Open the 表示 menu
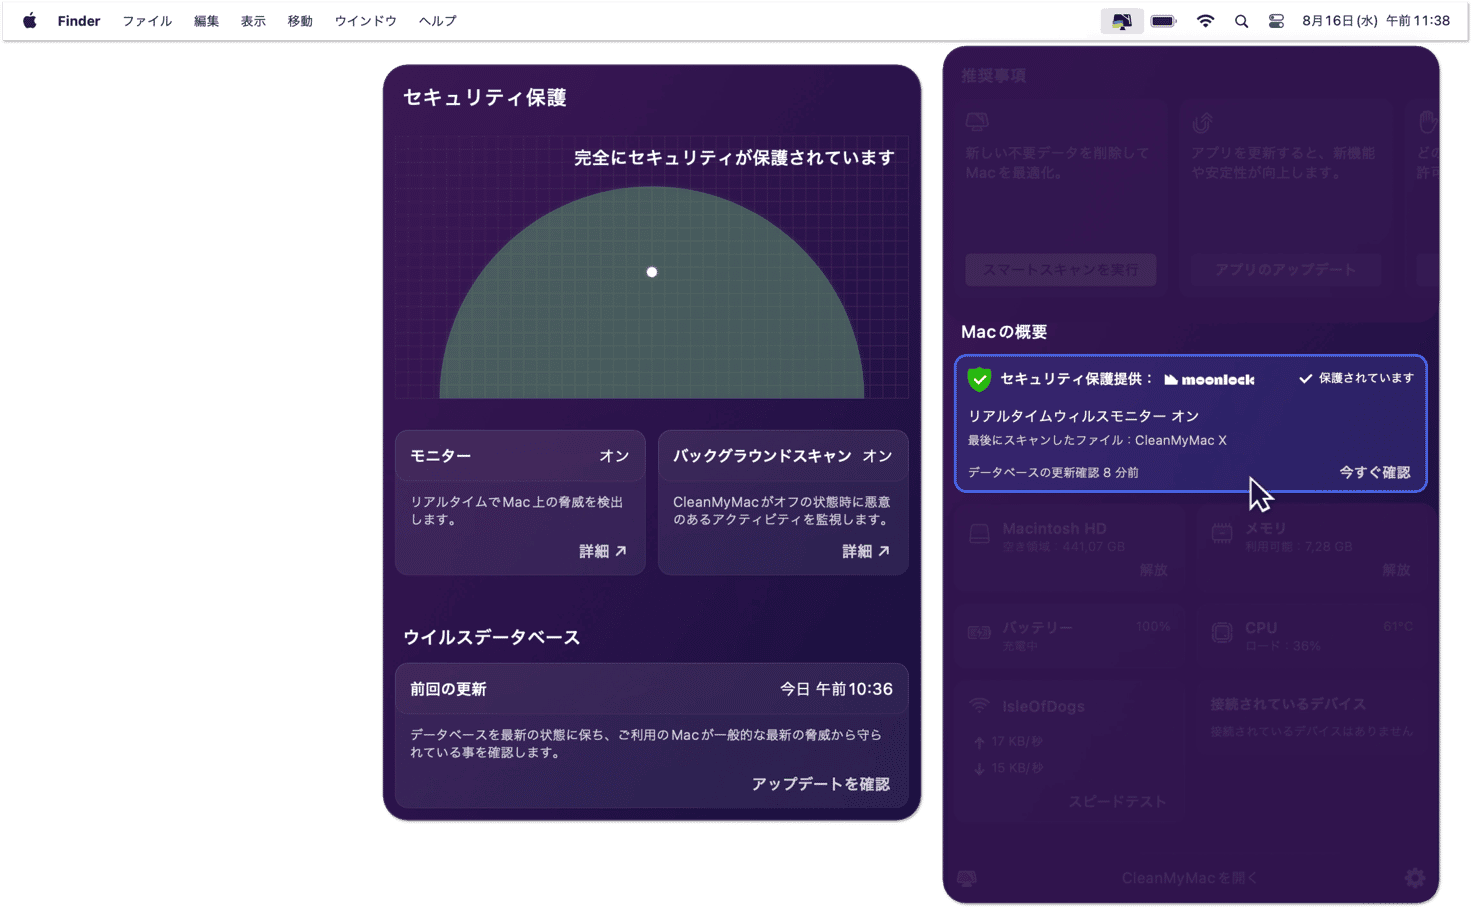Viewport: 1472px width, 908px height. (x=253, y=21)
